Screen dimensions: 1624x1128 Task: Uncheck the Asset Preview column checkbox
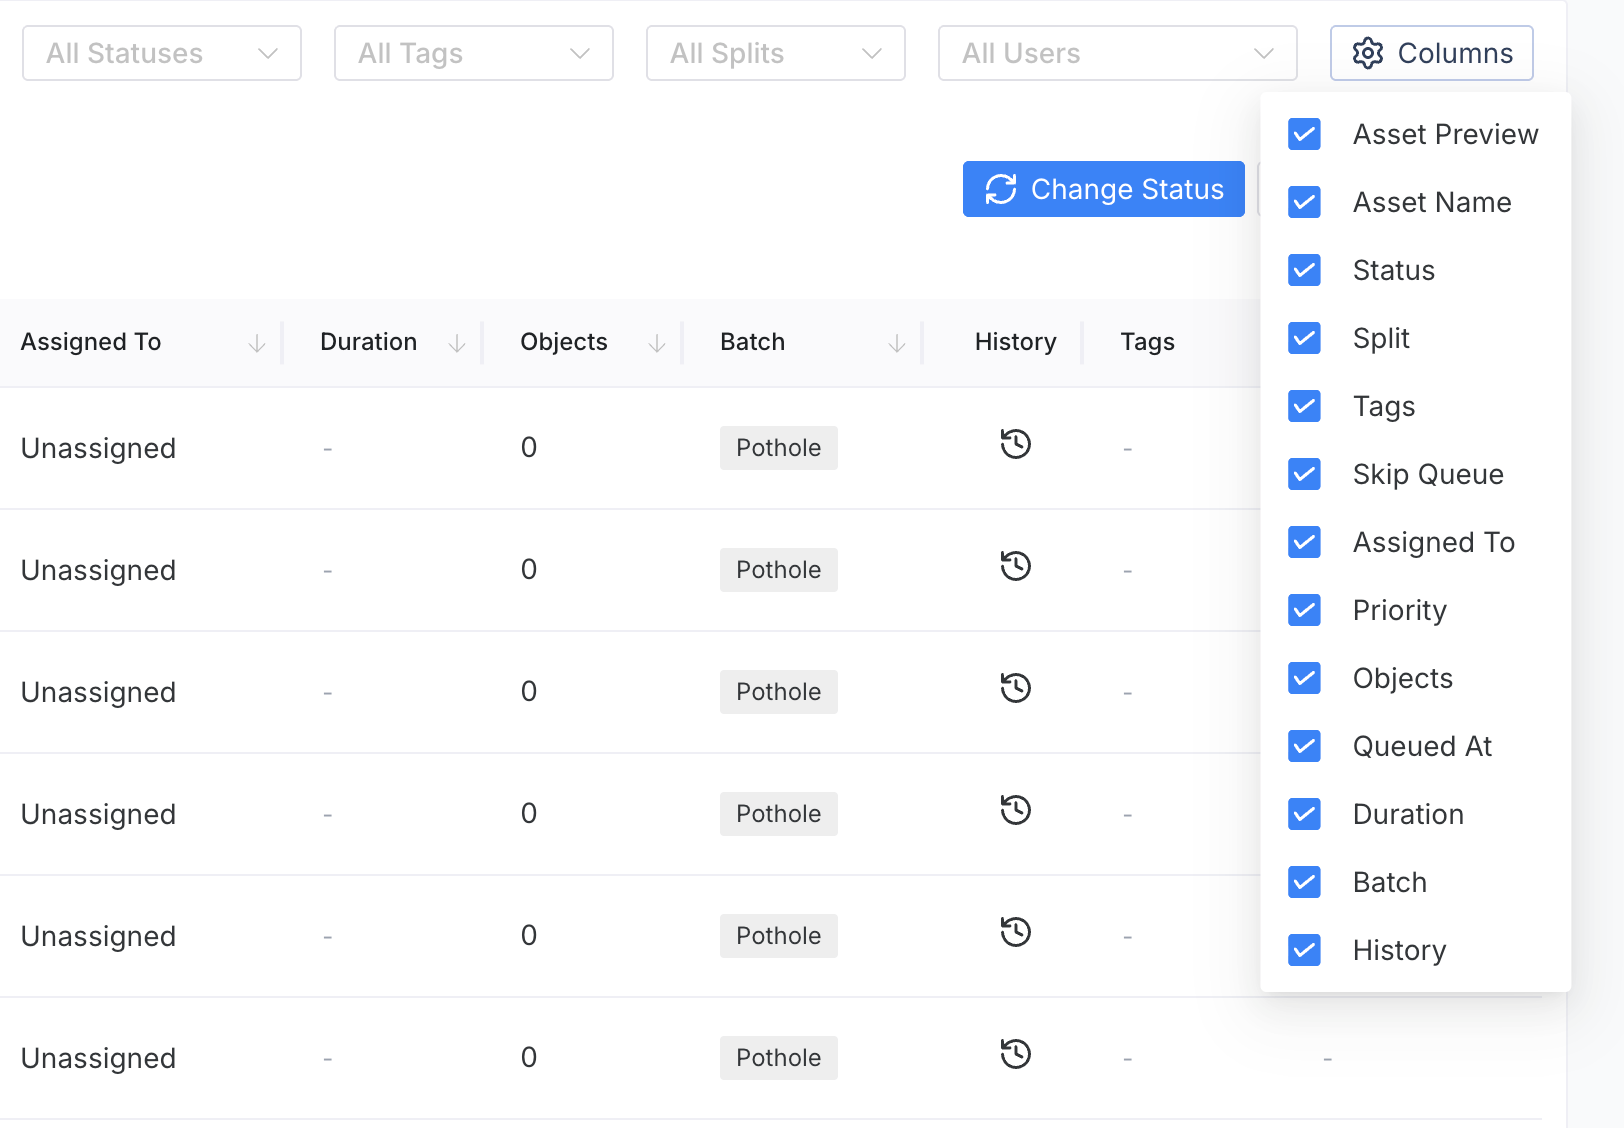(1304, 133)
